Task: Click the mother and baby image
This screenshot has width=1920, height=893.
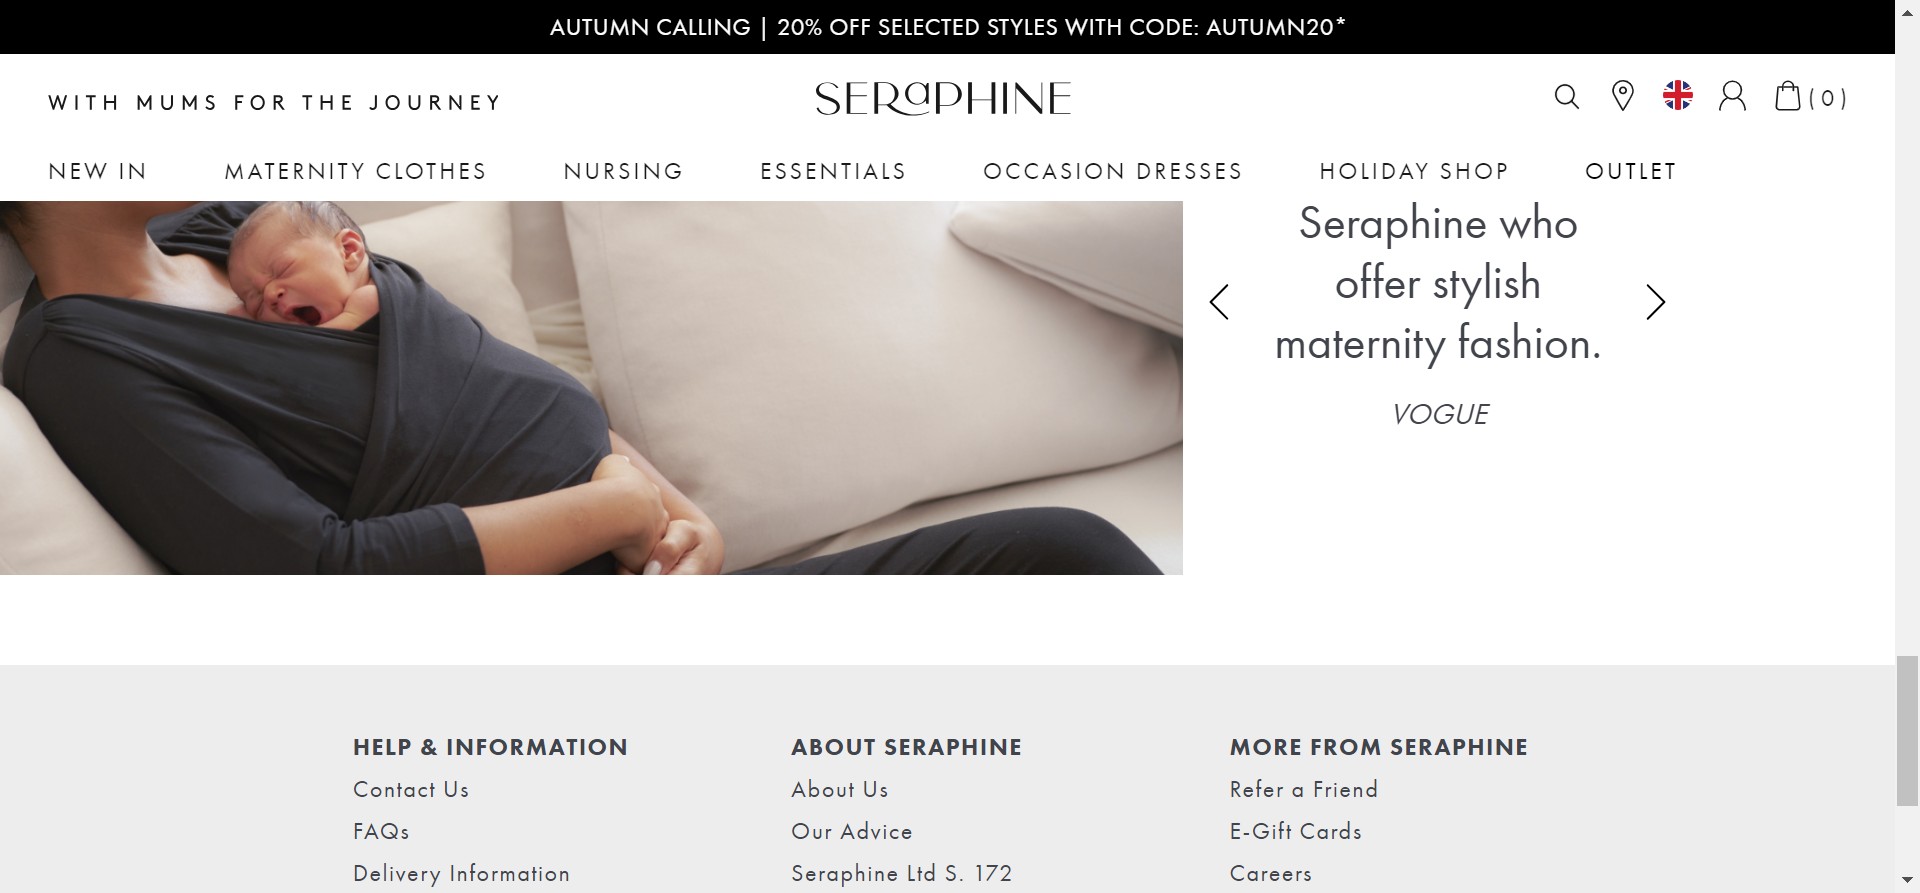Action: [x=590, y=388]
